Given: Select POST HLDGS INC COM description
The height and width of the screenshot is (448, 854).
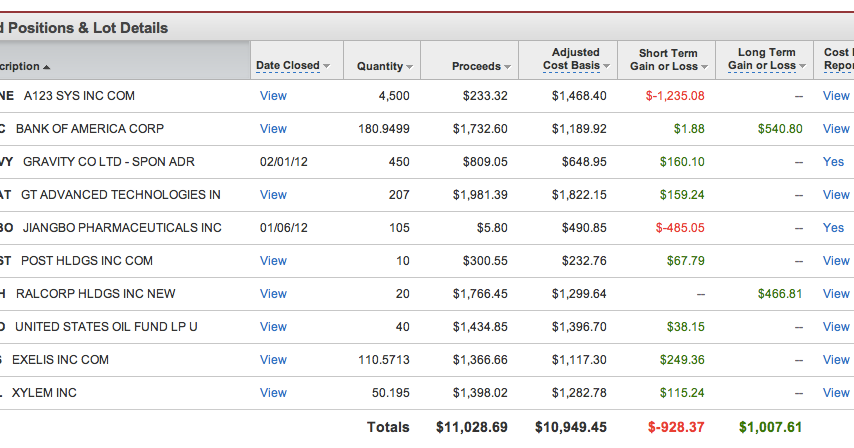Looking at the screenshot, I should point(87,261).
